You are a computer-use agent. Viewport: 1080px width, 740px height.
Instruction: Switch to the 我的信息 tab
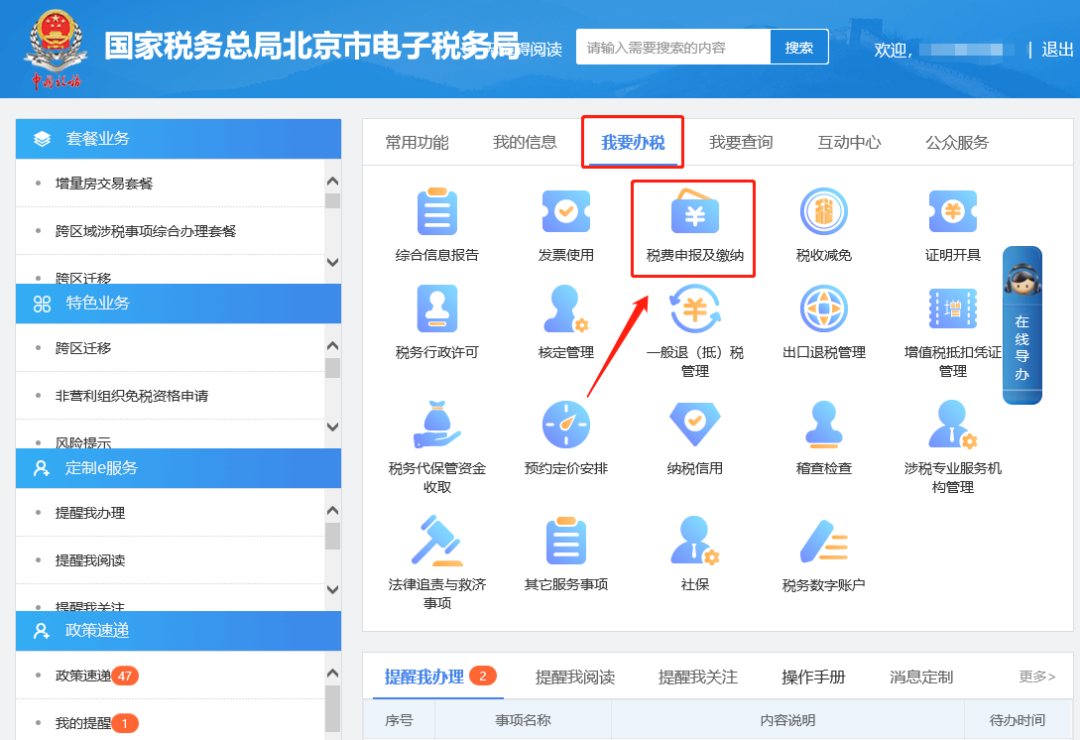tap(525, 143)
